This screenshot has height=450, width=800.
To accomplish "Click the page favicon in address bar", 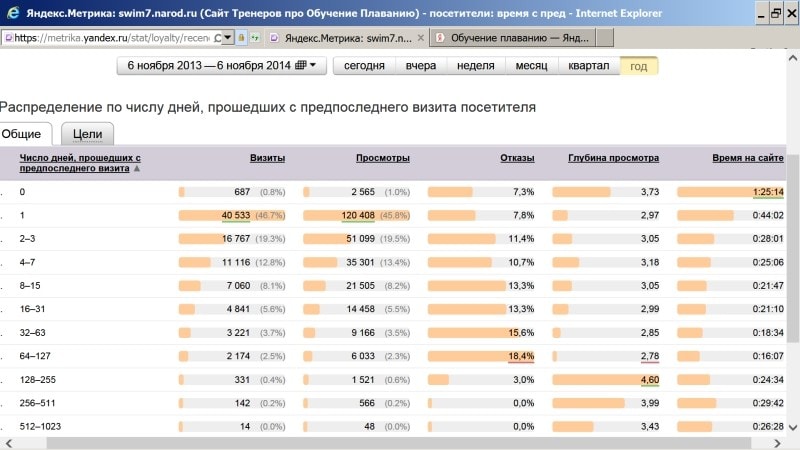I will pos(9,38).
